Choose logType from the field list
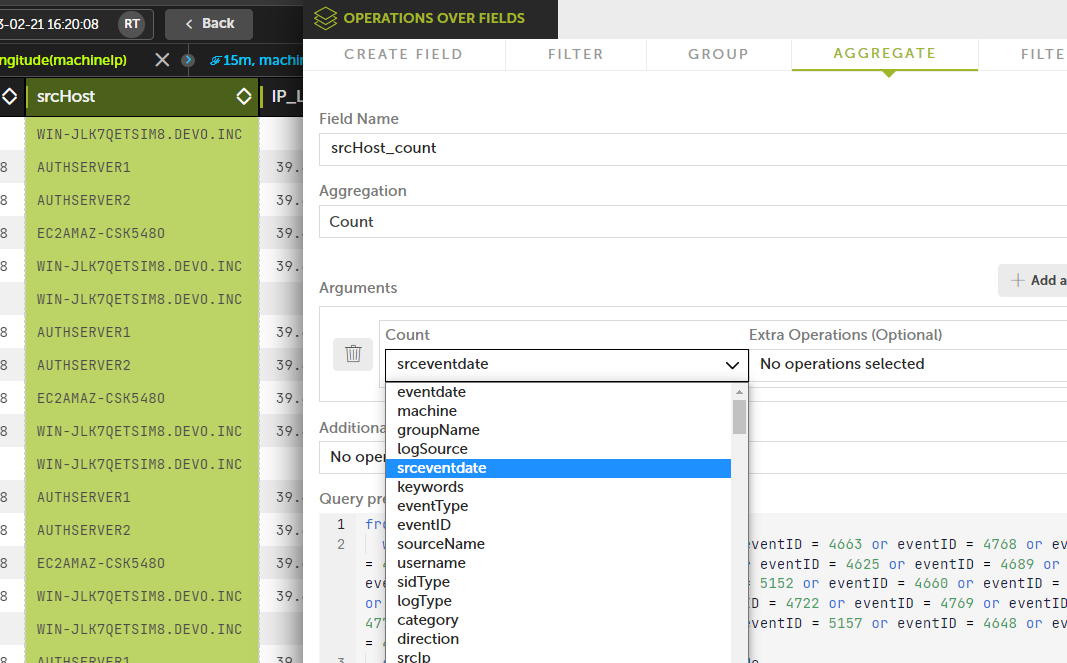1067x663 pixels. (558, 602)
